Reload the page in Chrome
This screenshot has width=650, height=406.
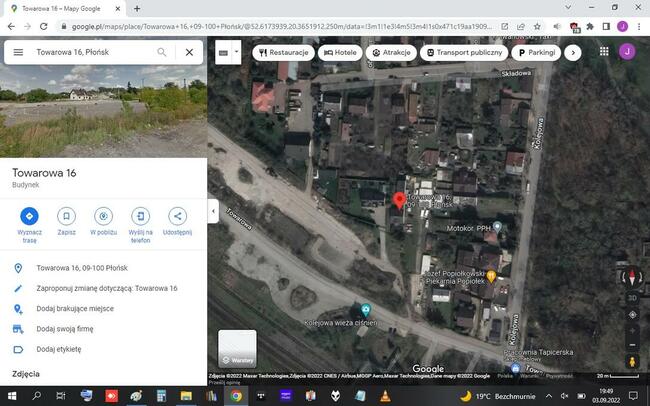click(44, 27)
